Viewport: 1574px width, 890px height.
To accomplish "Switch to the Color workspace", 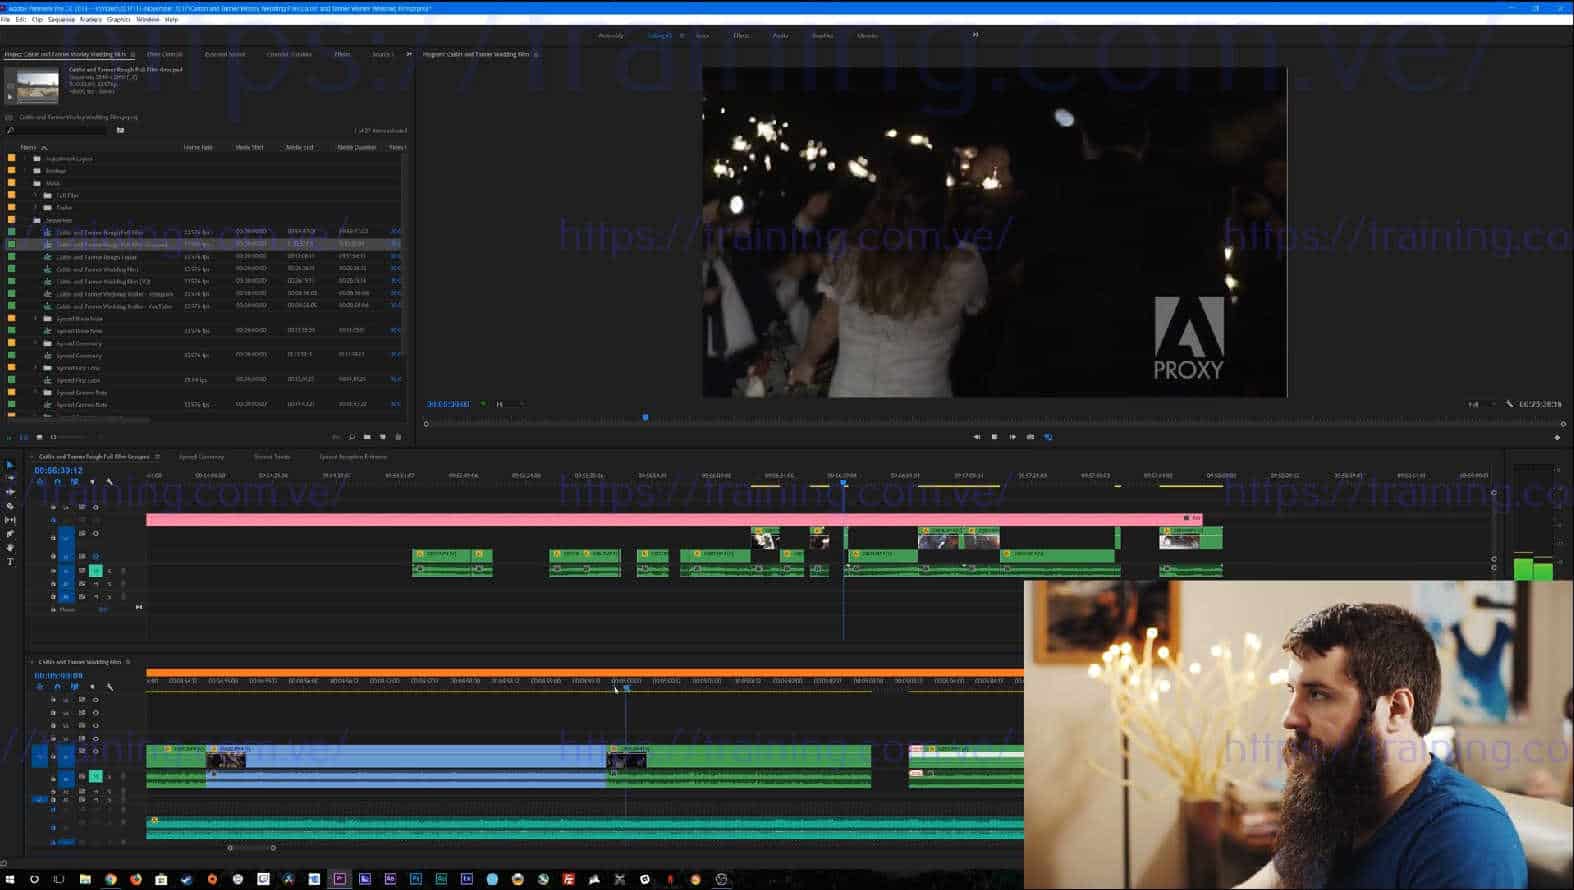I will tap(702, 35).
